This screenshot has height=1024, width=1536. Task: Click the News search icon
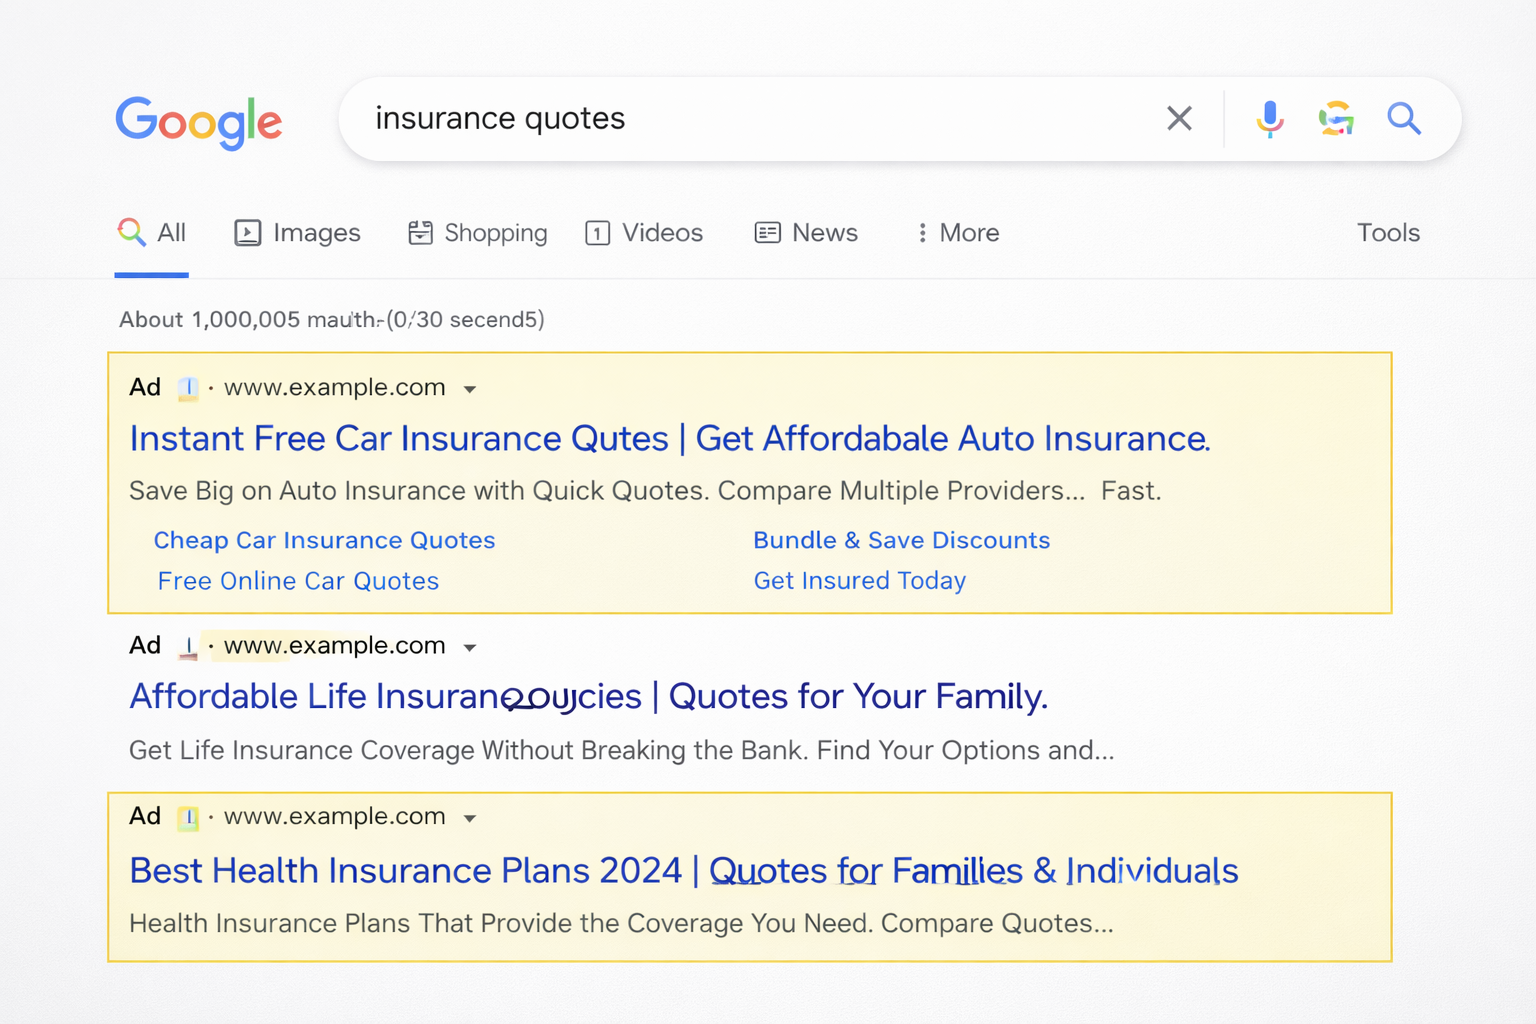coord(767,232)
